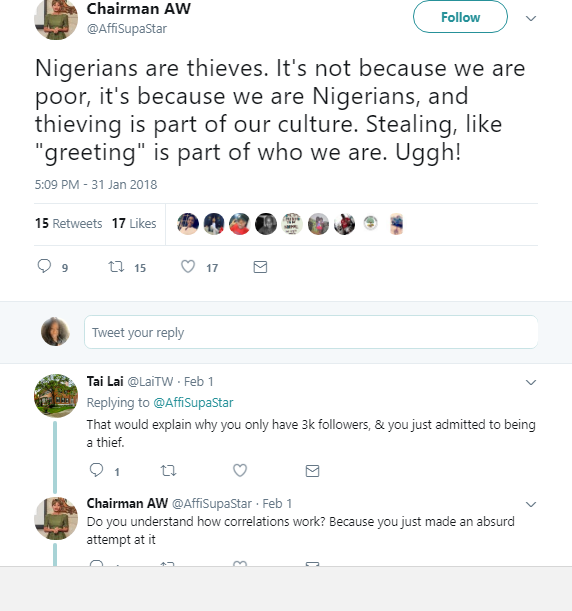This screenshot has width=572, height=611.
Task: Open the 15 Retweets list
Action: 69,223
